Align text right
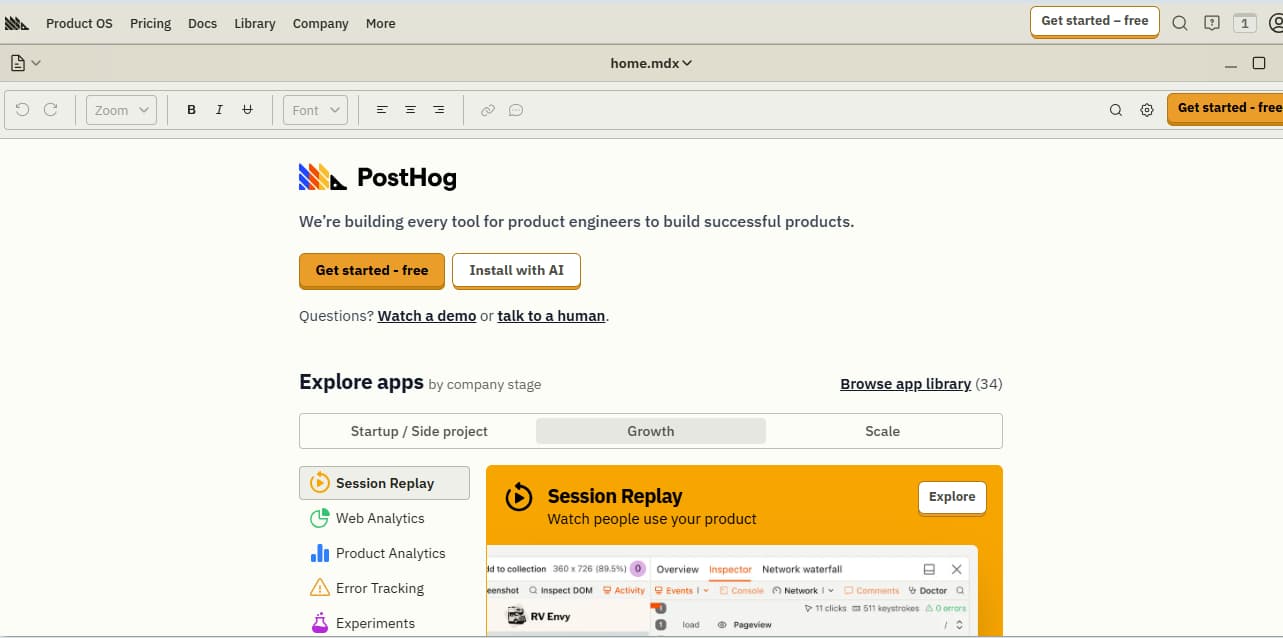This screenshot has width=1283, height=638. pos(438,110)
